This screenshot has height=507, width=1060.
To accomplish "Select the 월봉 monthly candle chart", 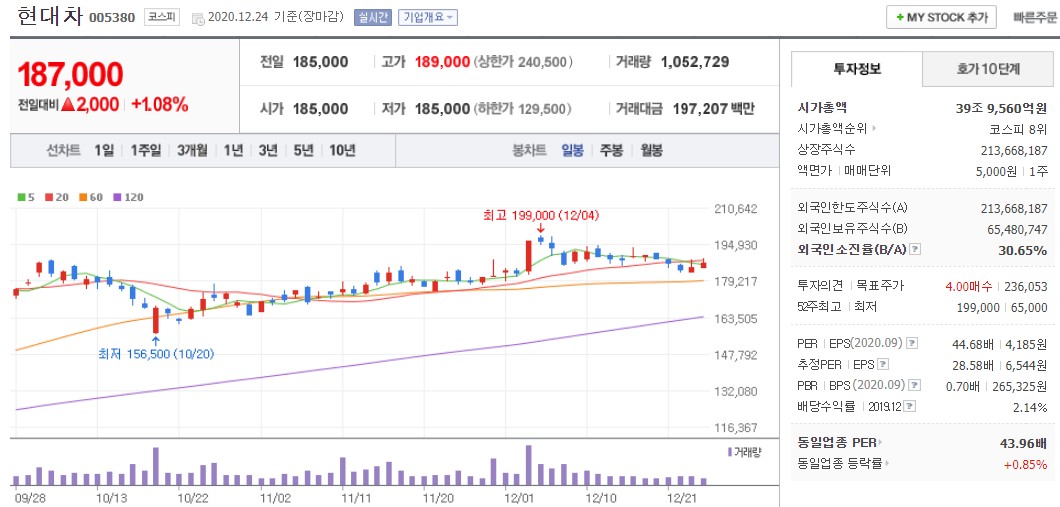I will click(652, 150).
